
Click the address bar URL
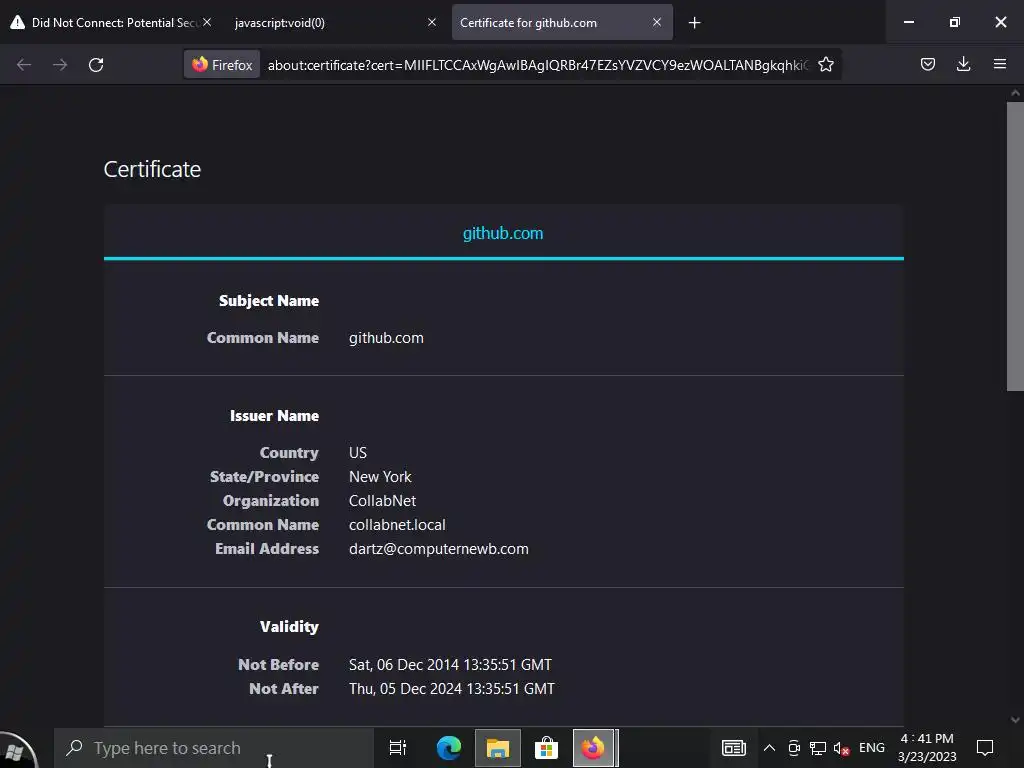click(x=537, y=65)
